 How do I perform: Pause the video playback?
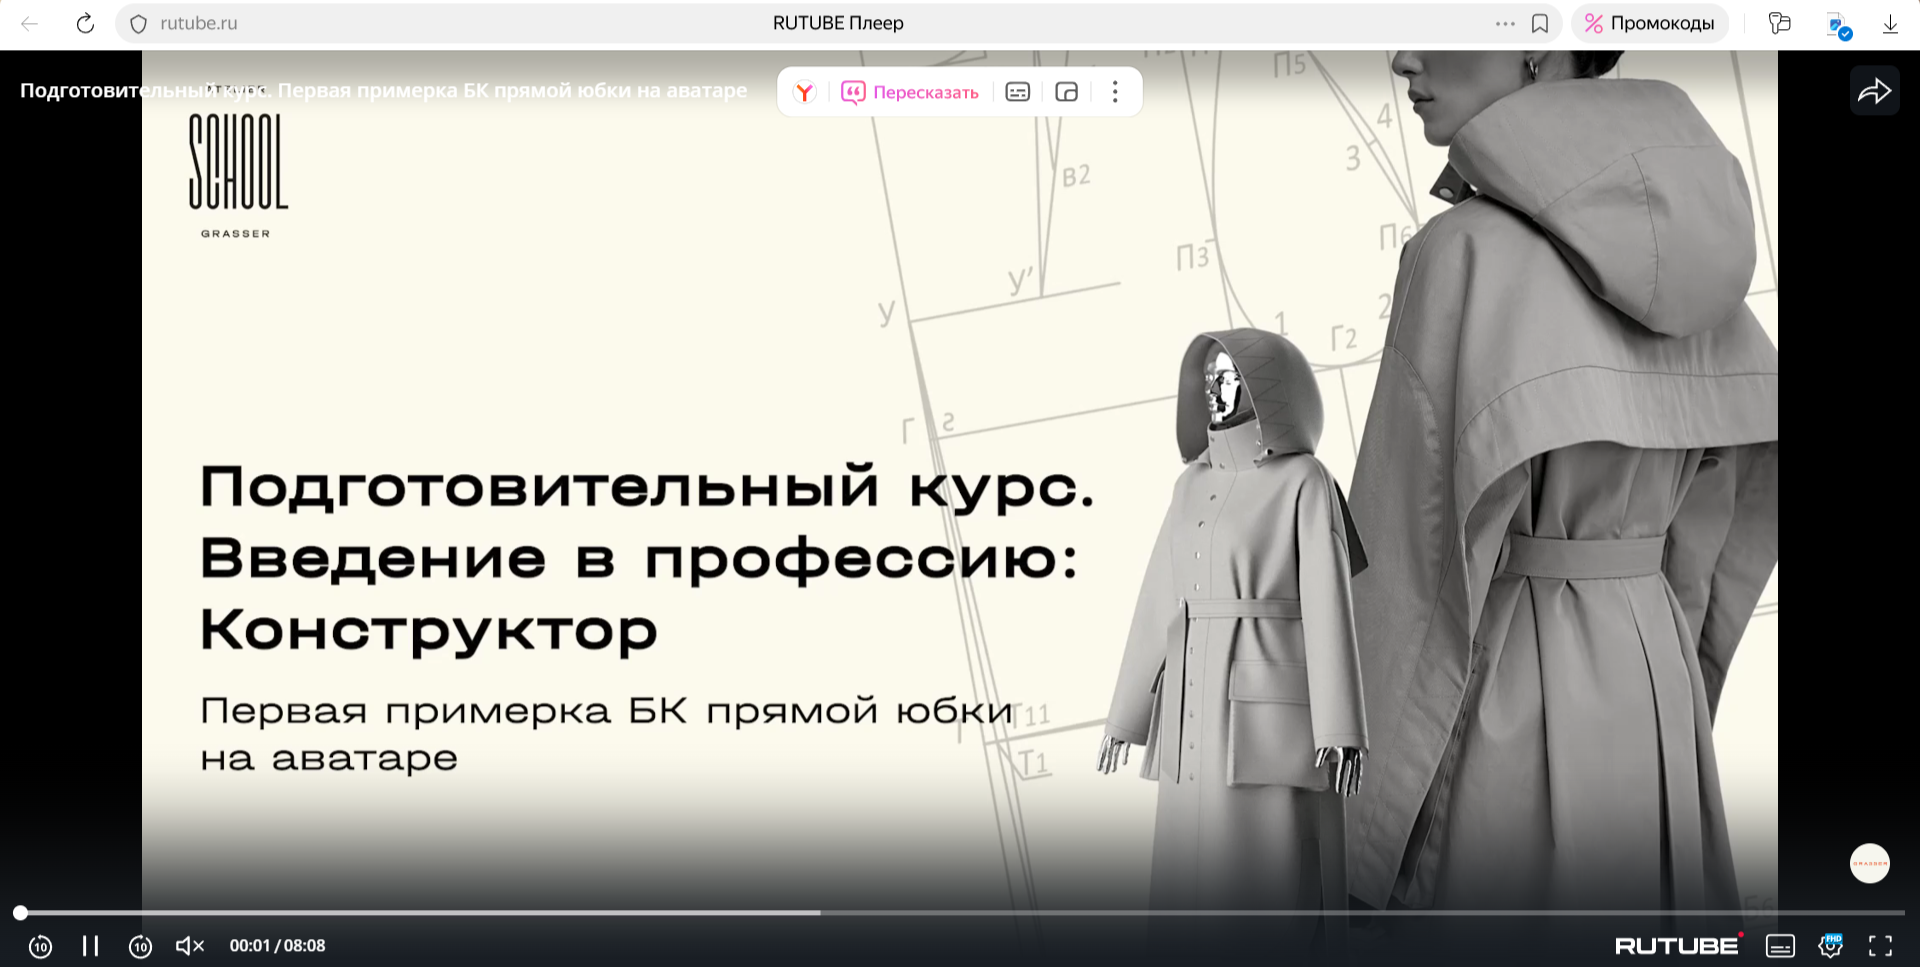[90, 946]
